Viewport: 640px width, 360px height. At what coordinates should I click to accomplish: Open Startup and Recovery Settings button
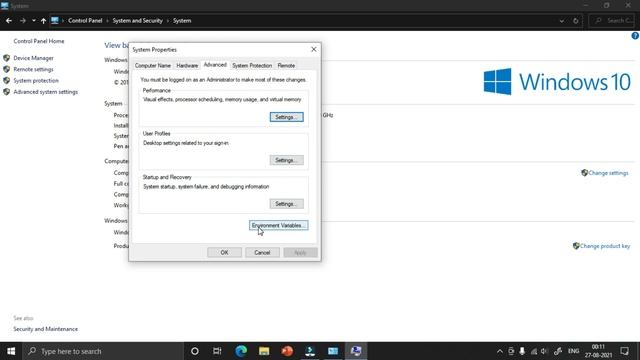point(287,204)
